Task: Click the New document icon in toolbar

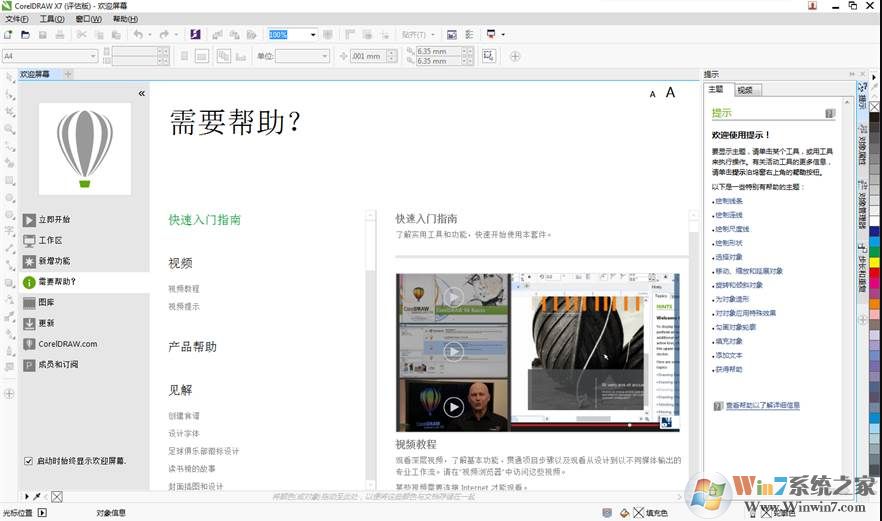Action: tap(9, 35)
